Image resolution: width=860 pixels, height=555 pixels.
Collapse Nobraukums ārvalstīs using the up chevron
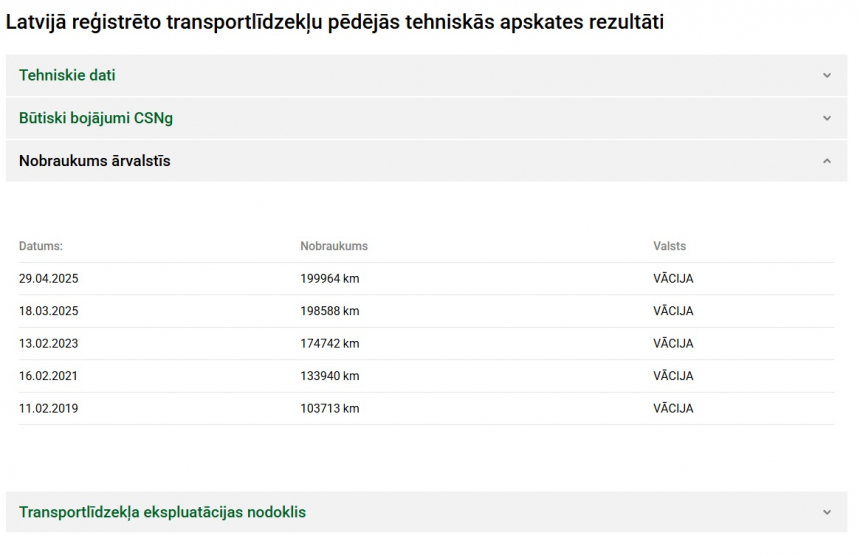pyautogui.click(x=826, y=161)
